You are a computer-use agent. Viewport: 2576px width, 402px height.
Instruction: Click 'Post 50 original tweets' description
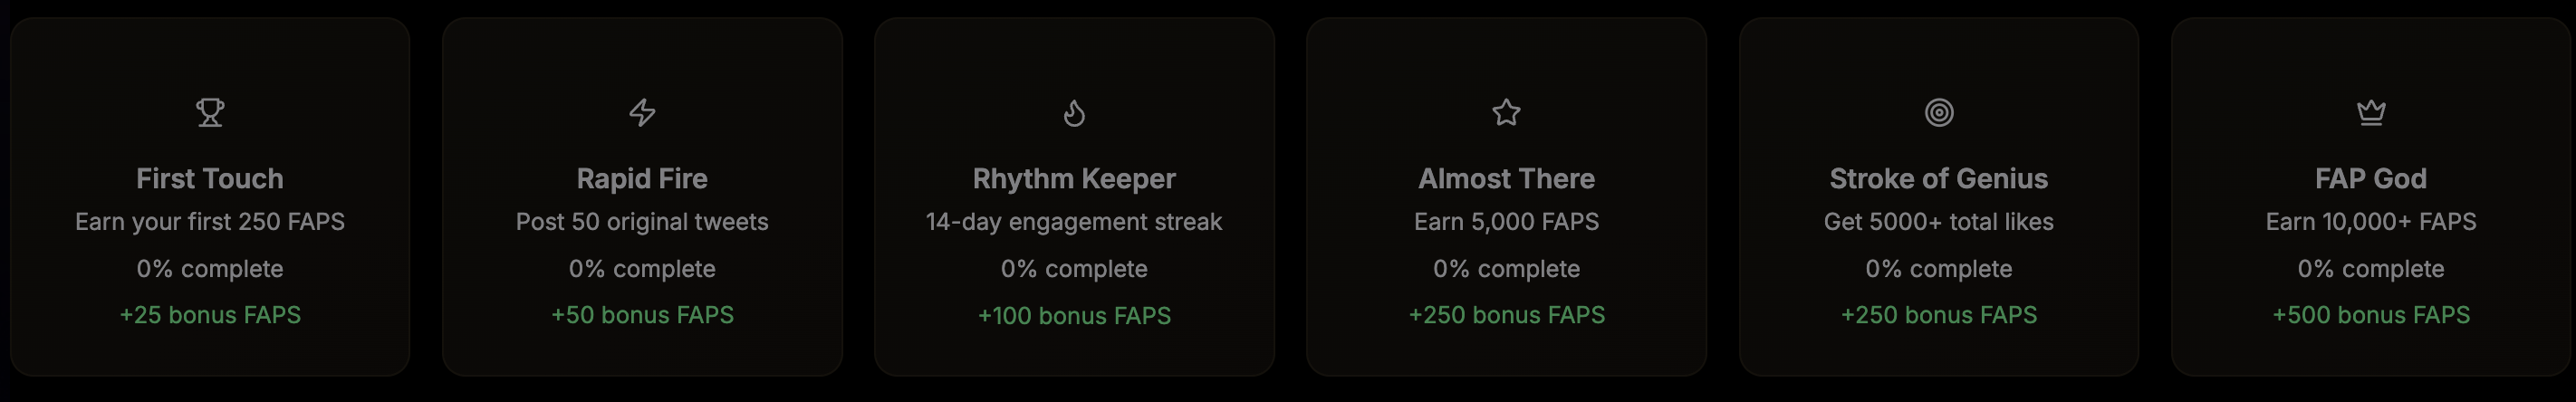click(x=642, y=222)
